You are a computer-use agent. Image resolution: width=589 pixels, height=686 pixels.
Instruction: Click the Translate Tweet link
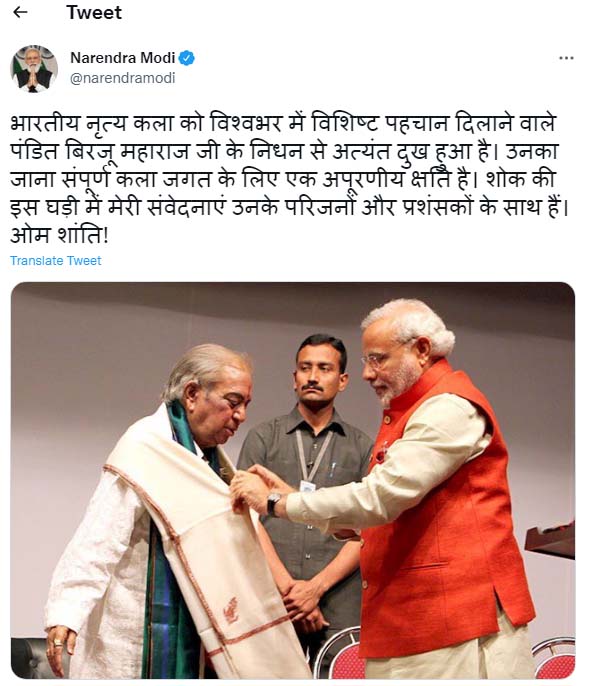56,261
